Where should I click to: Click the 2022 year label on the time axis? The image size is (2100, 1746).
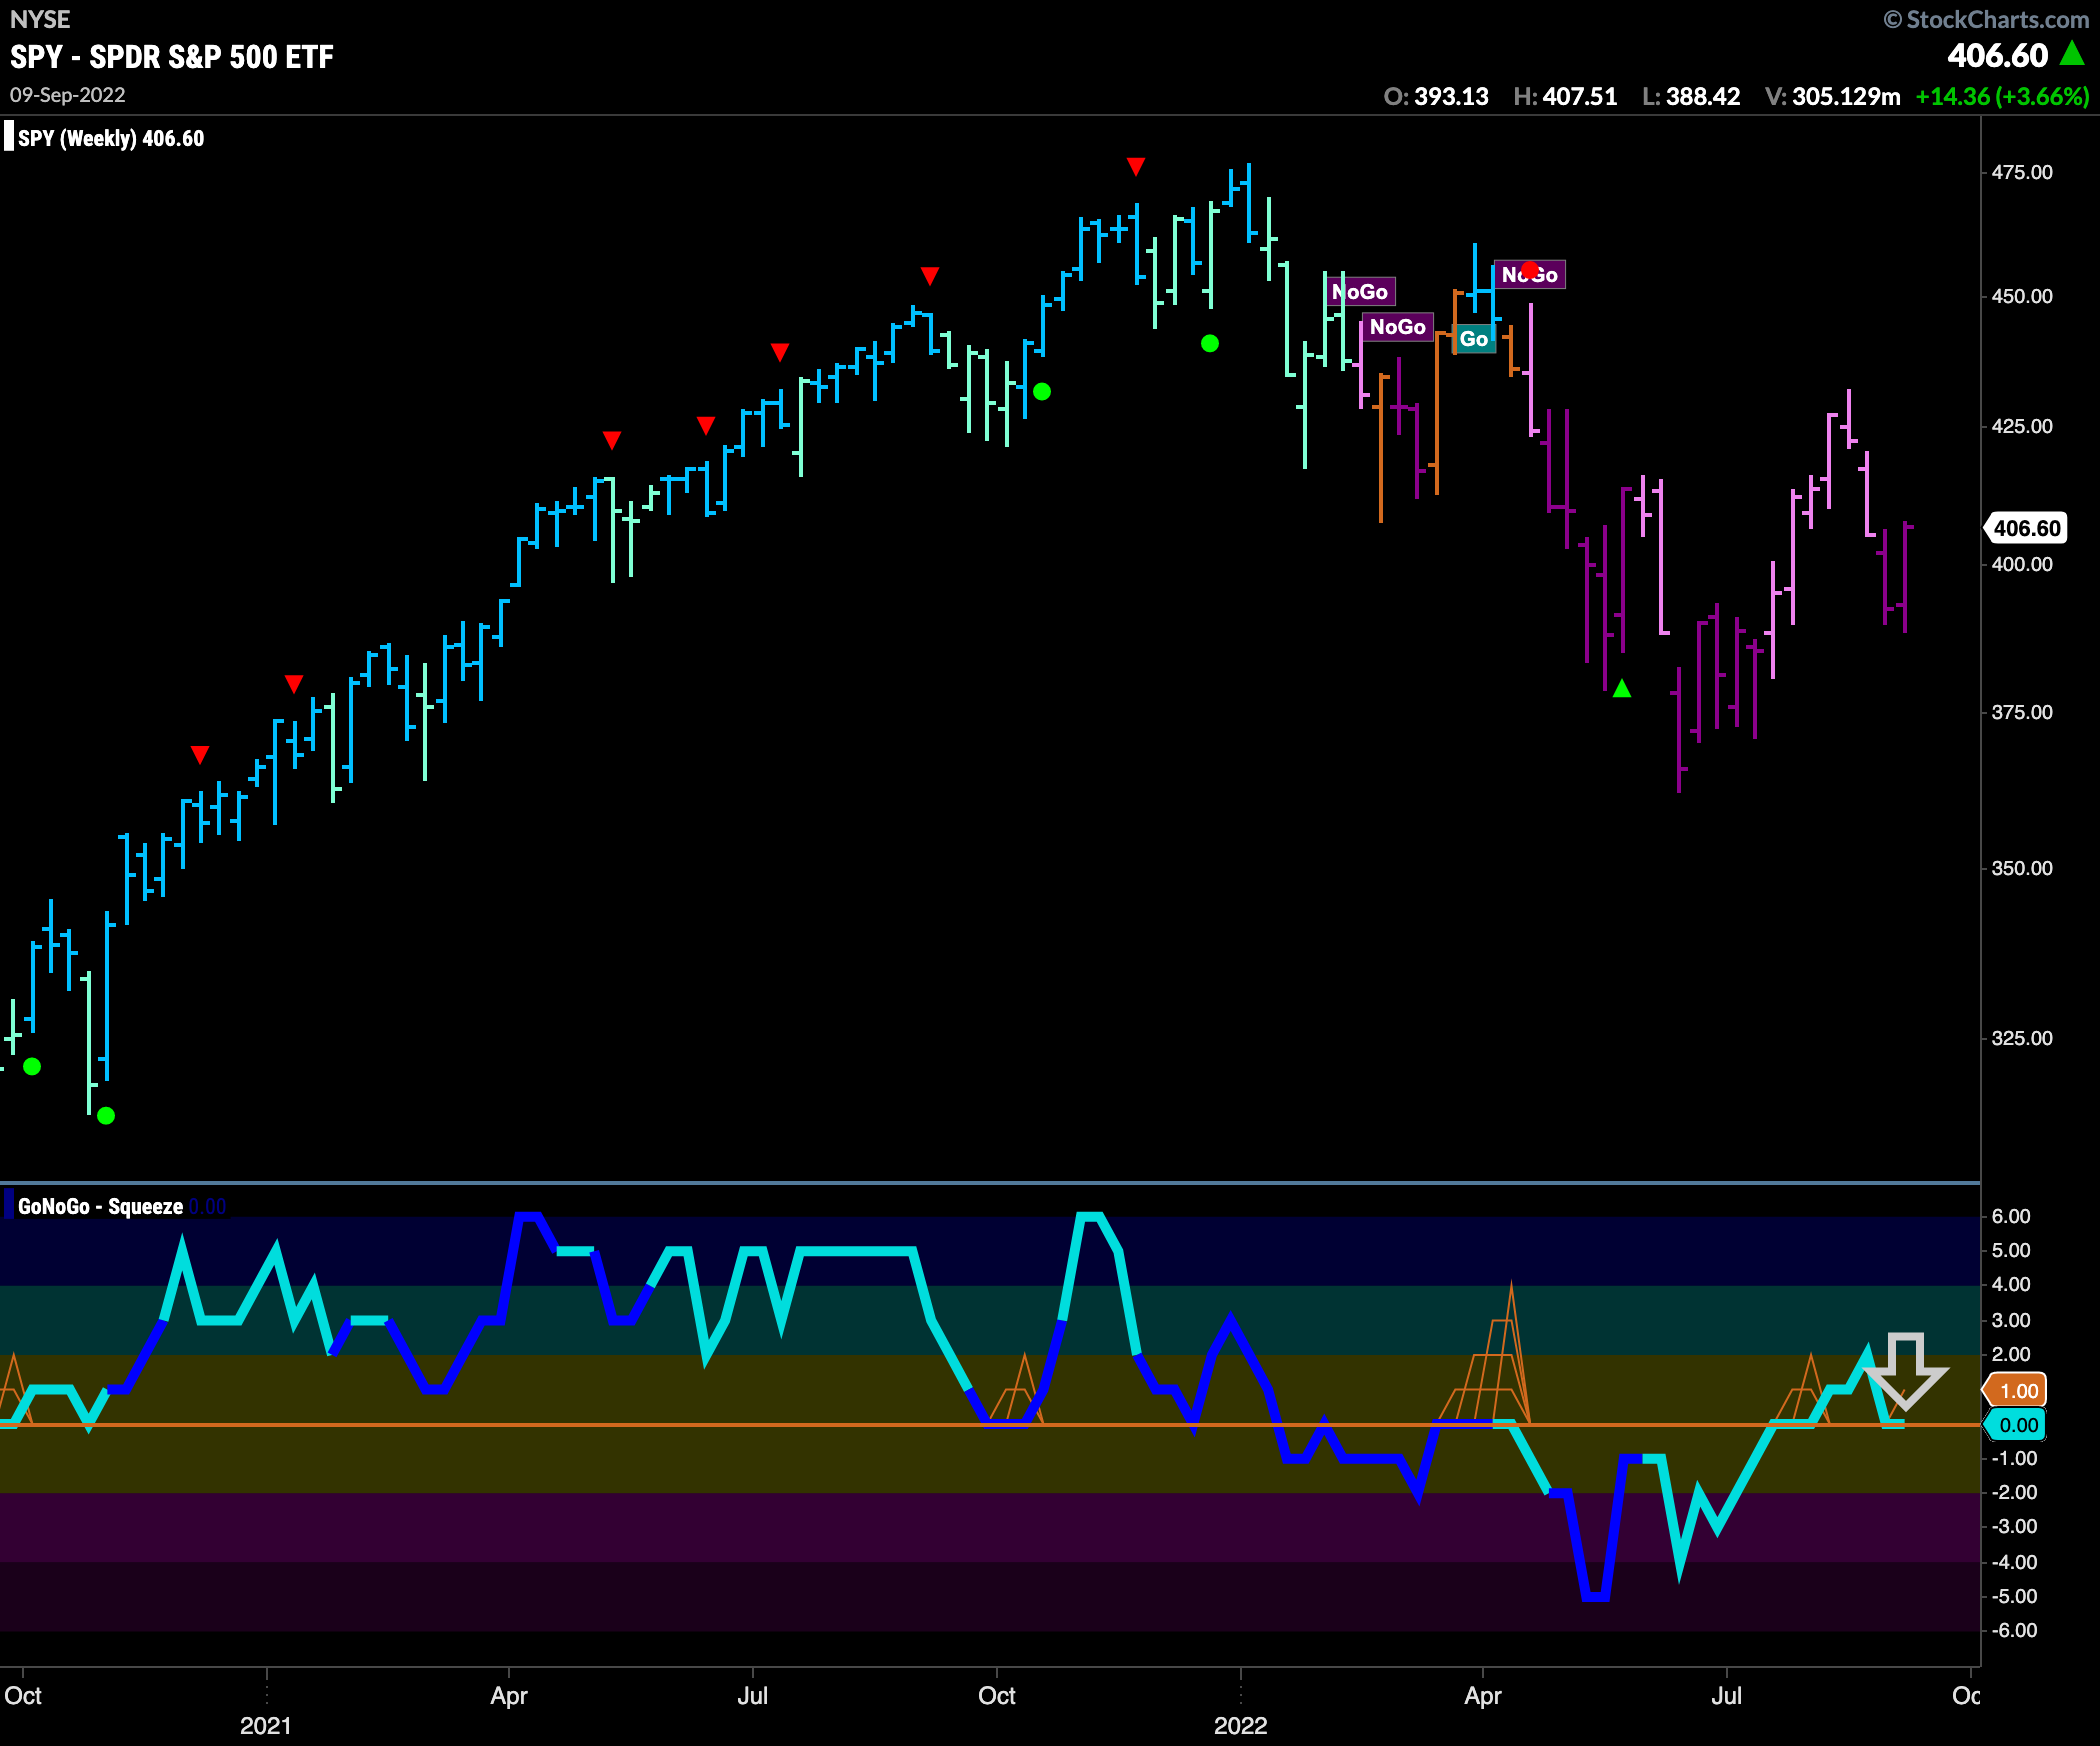point(1240,1726)
